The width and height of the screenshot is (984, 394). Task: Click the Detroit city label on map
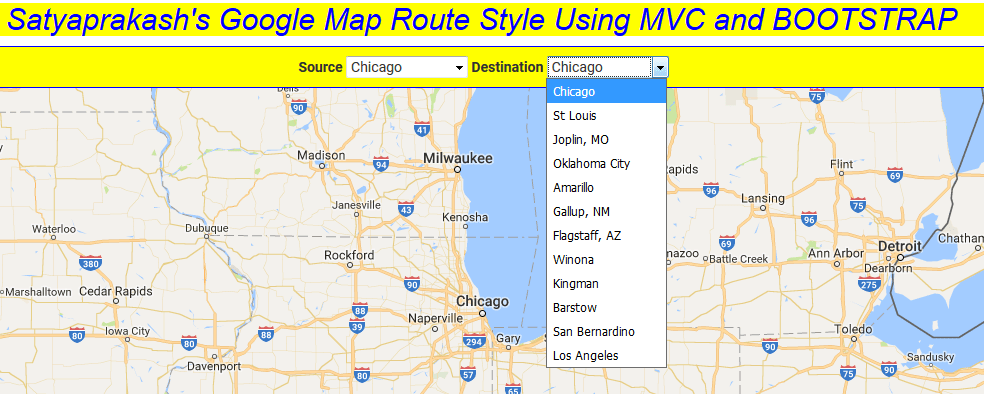(899, 246)
